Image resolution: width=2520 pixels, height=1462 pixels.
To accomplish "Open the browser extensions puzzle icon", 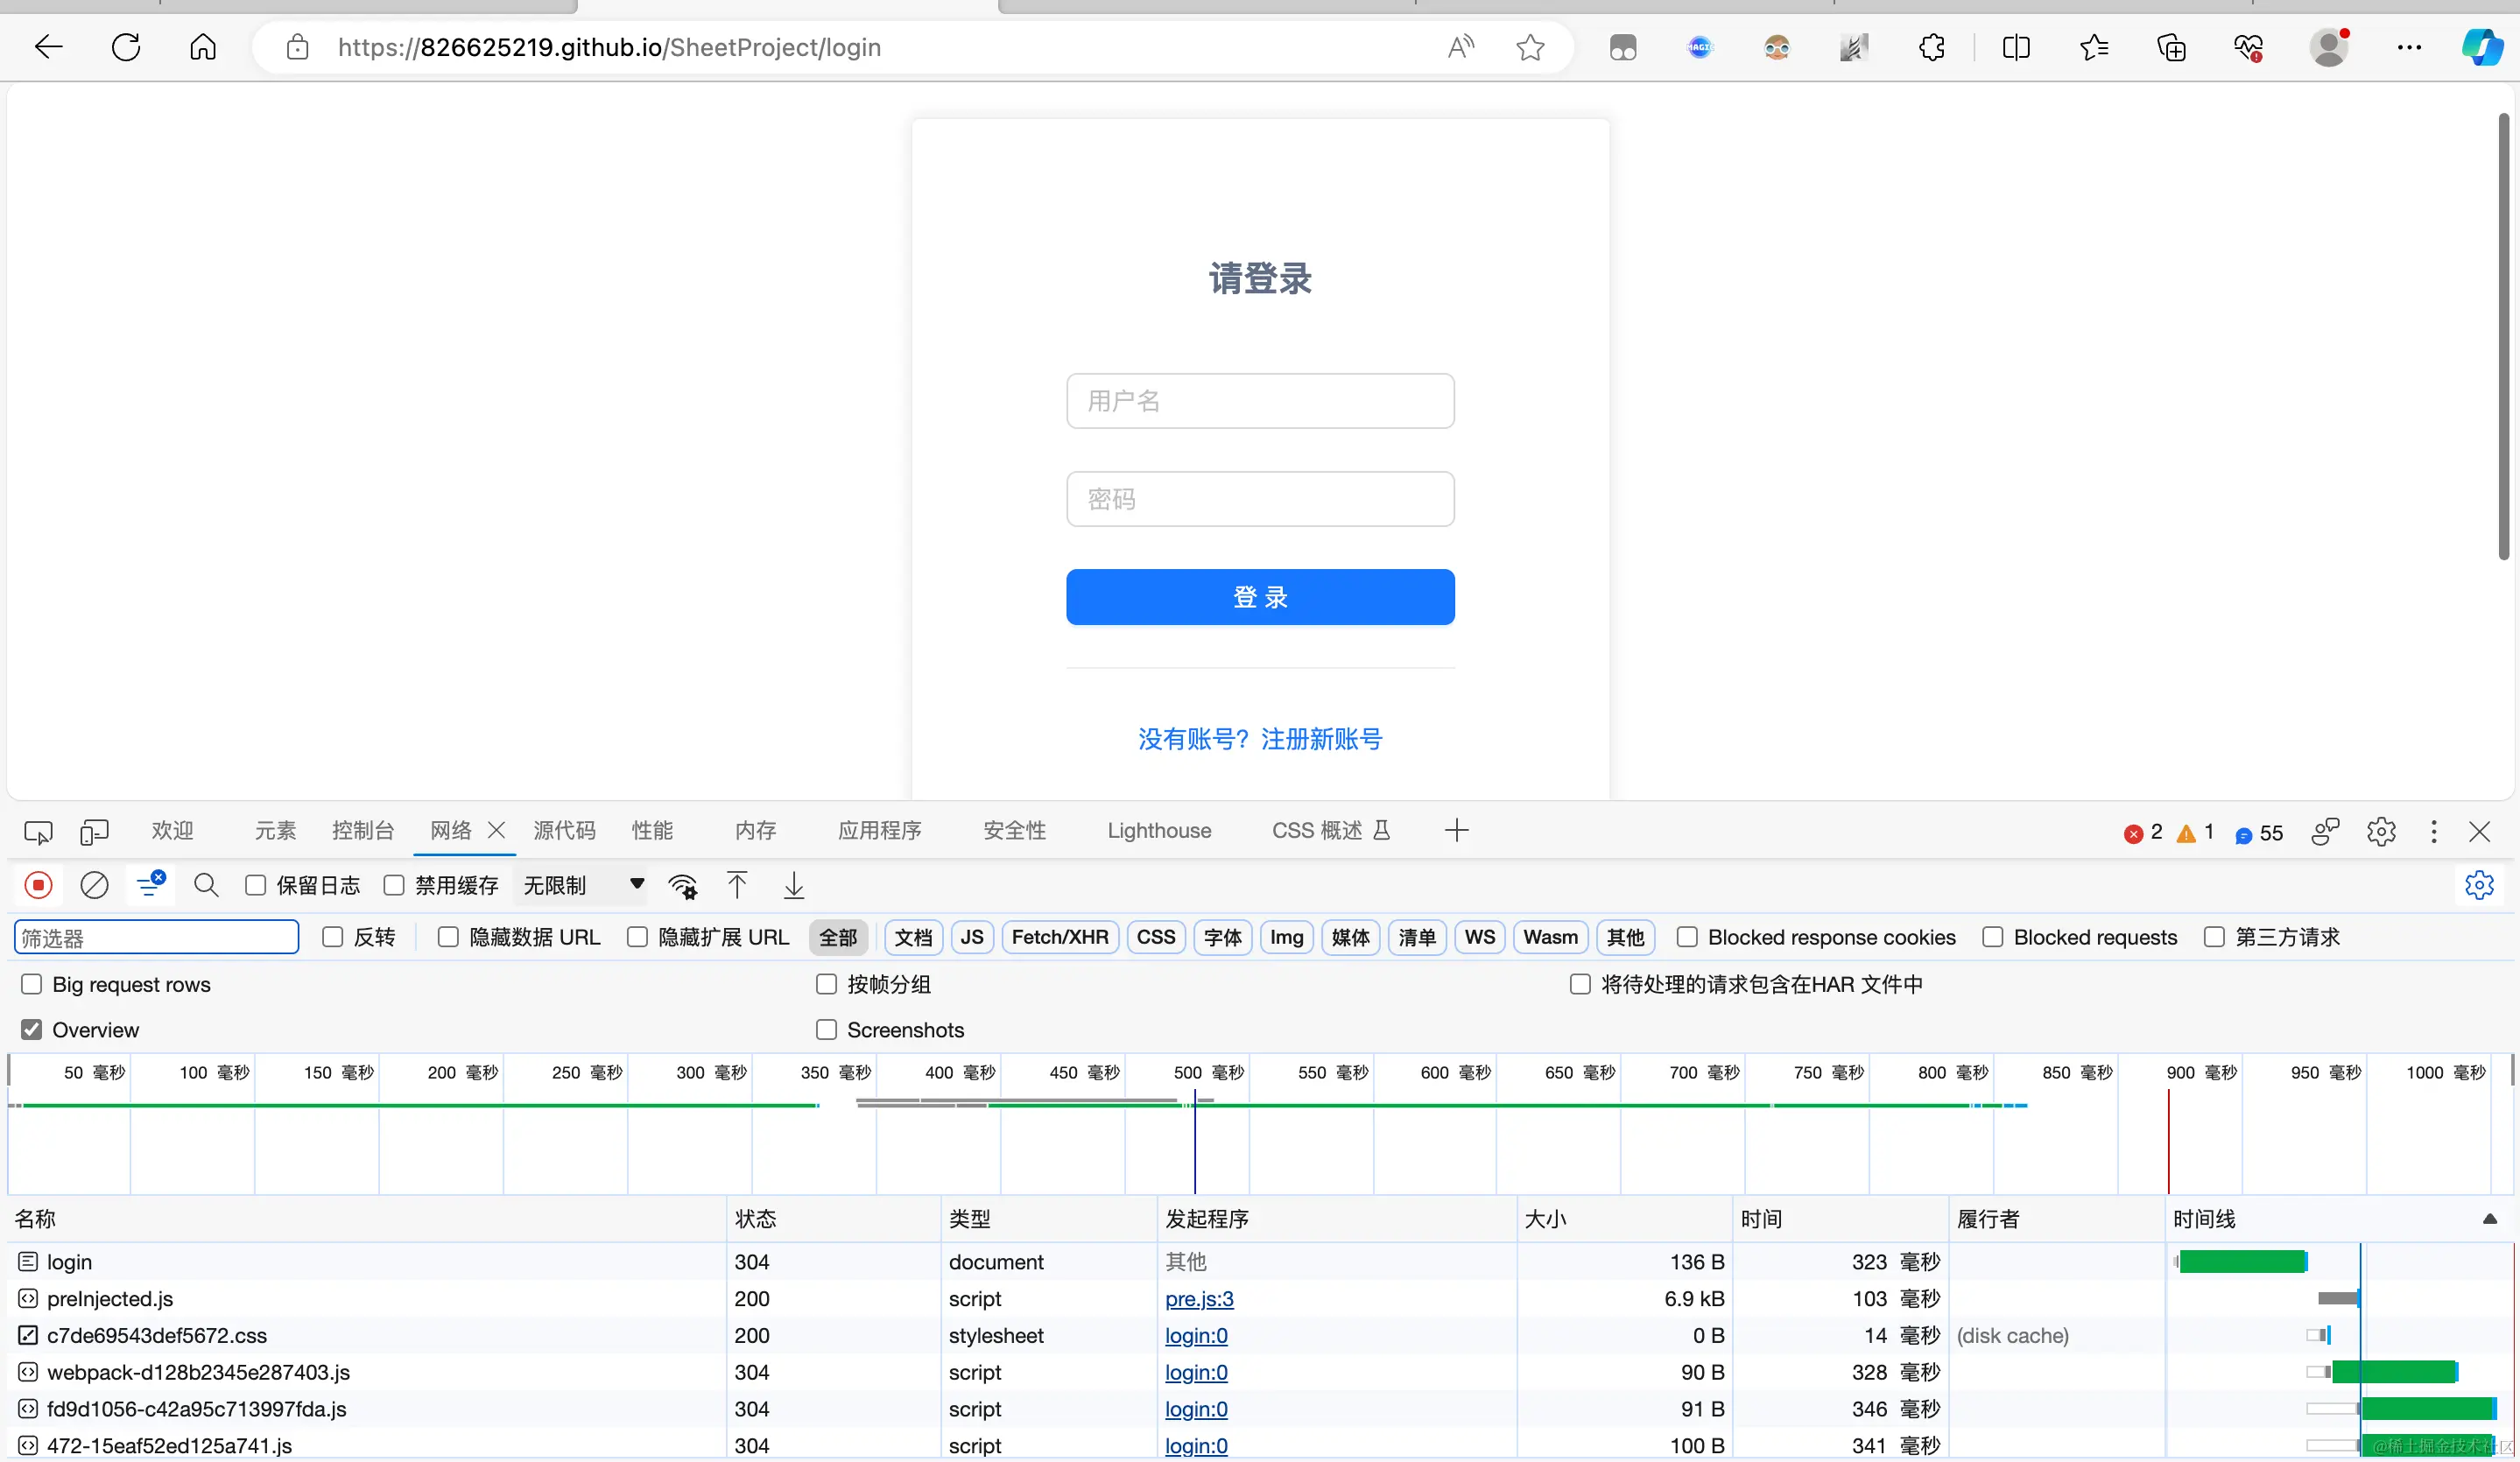I will (x=1932, y=47).
